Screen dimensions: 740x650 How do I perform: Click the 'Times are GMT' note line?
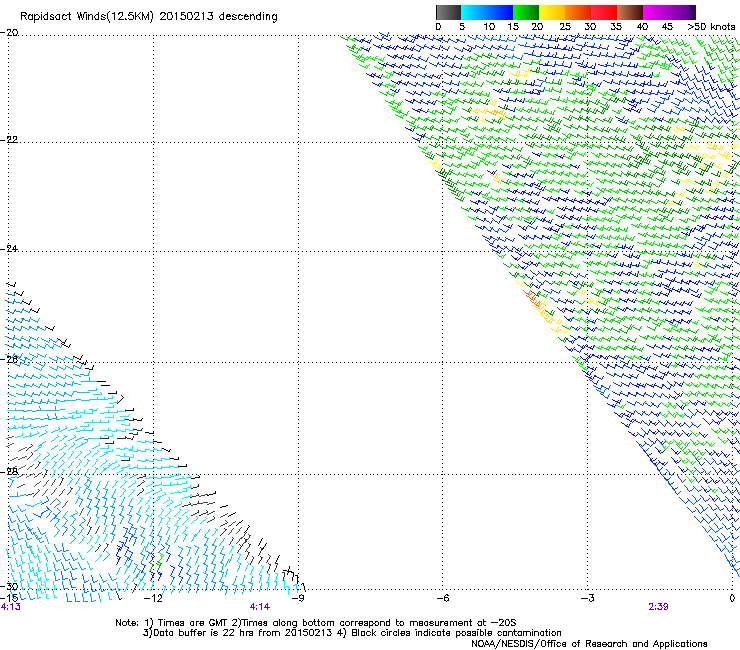coord(316,623)
